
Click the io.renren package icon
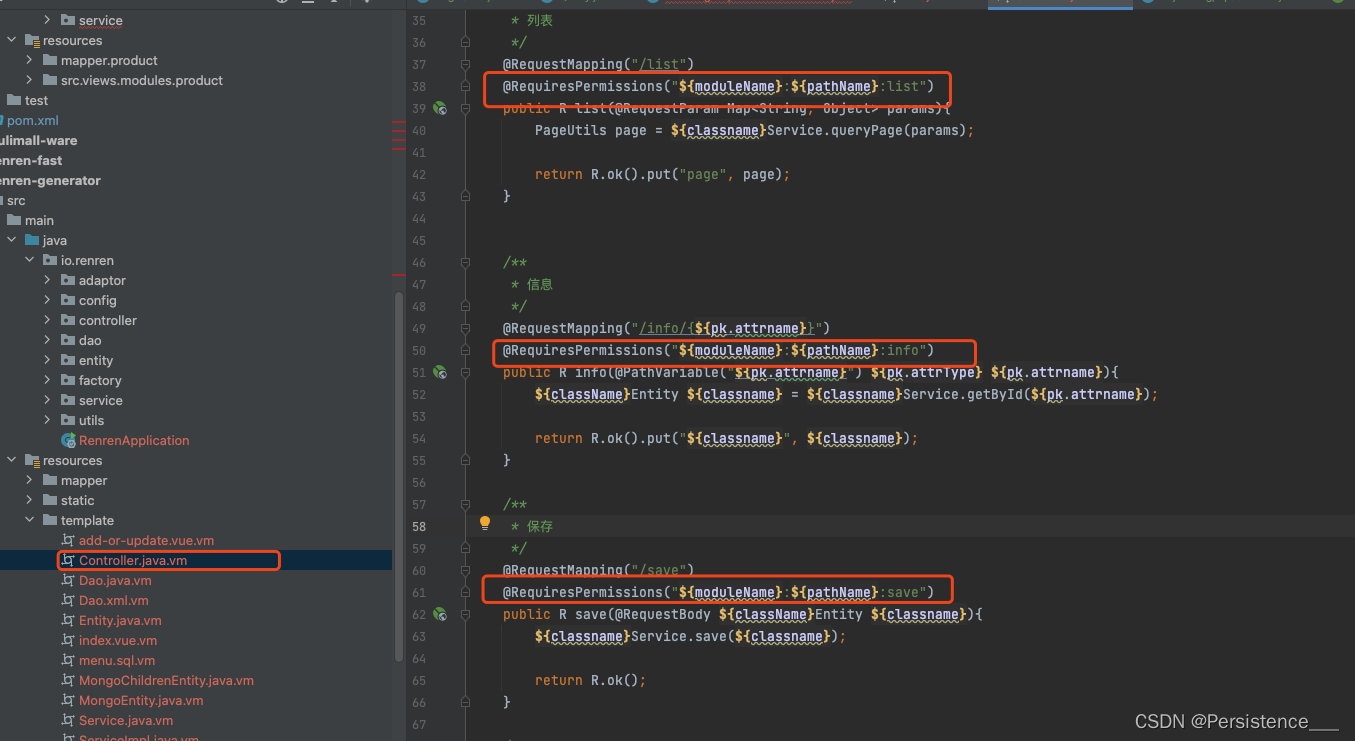(x=50, y=260)
